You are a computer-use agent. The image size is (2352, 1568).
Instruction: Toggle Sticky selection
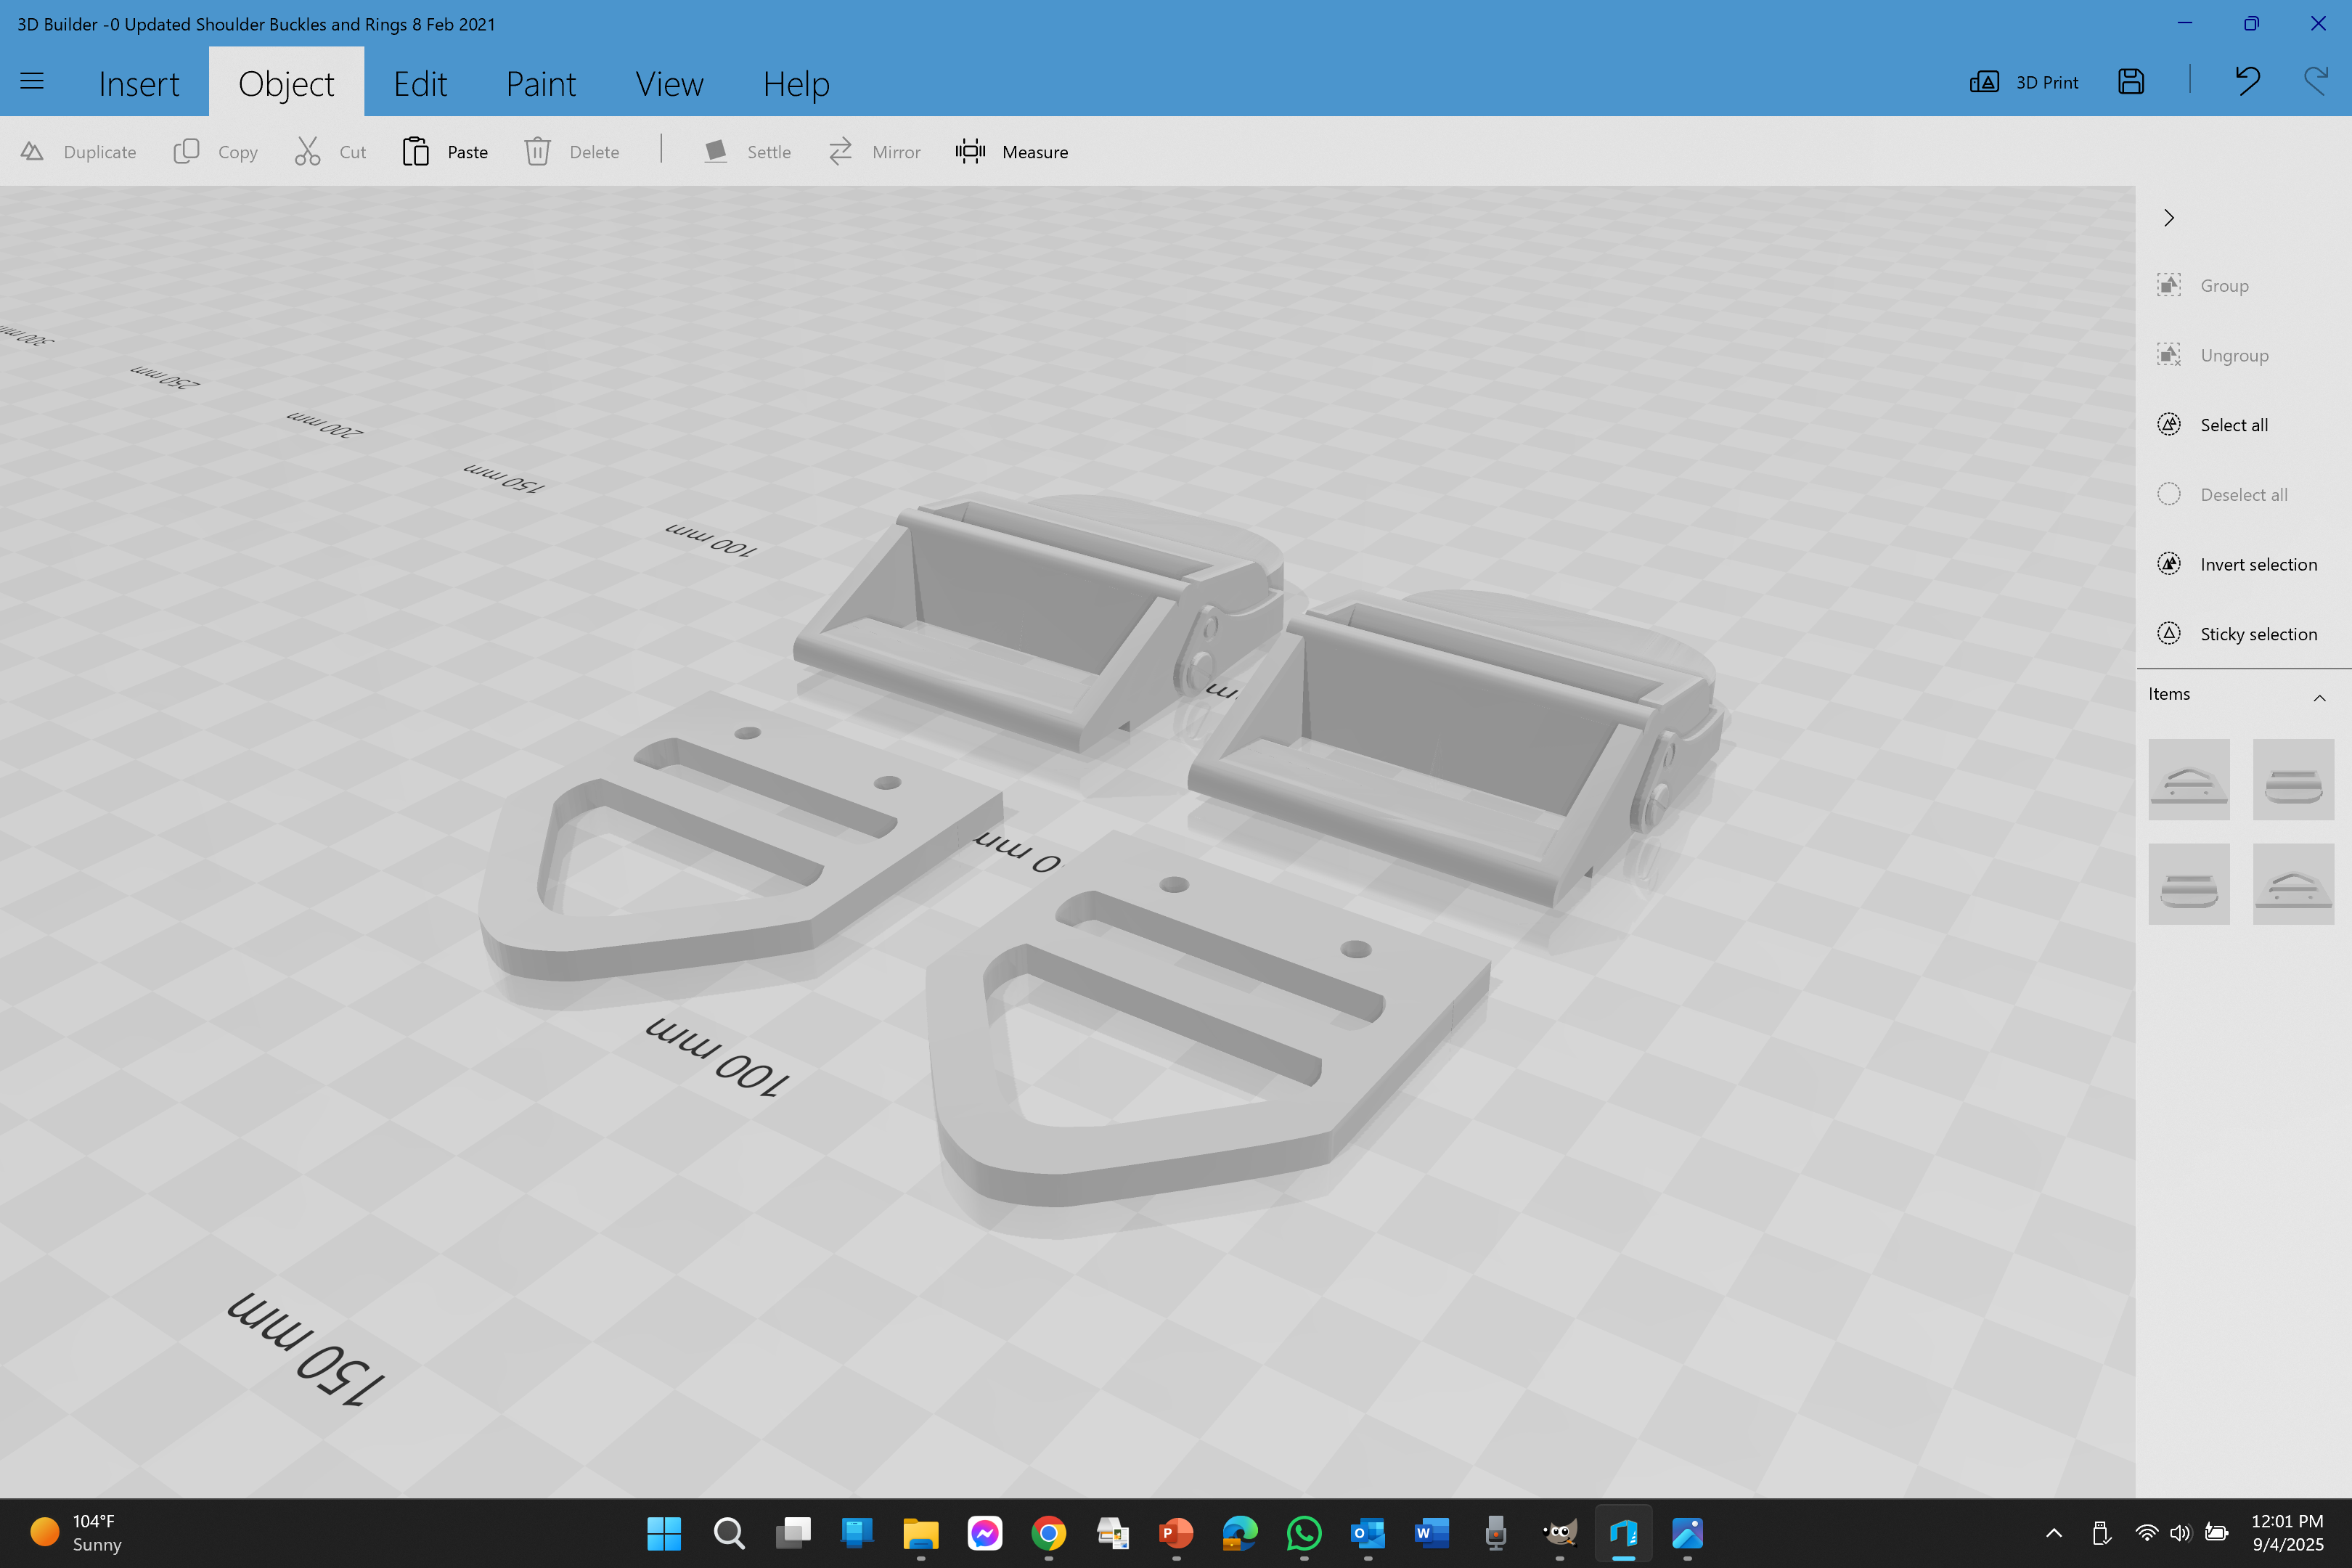click(2237, 634)
